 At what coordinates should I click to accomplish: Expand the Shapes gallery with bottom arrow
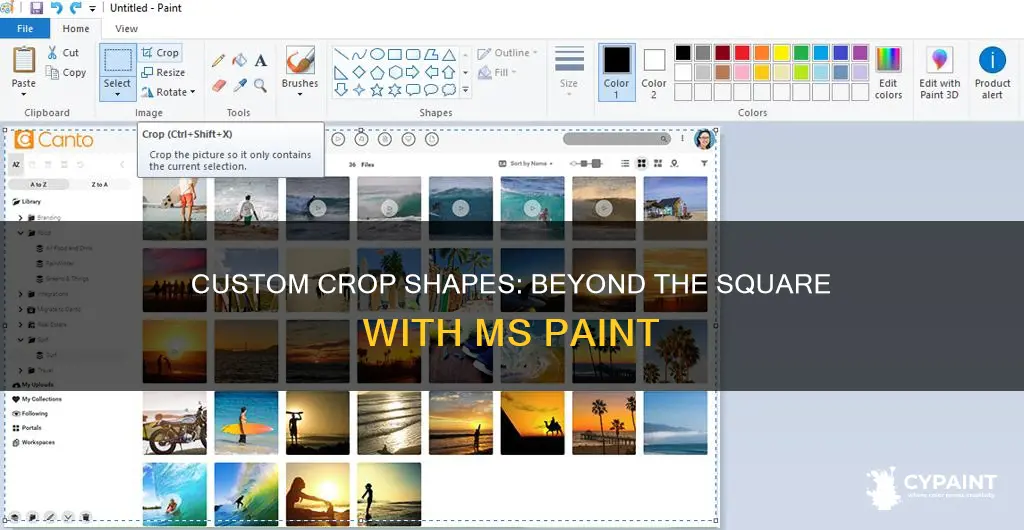466,90
